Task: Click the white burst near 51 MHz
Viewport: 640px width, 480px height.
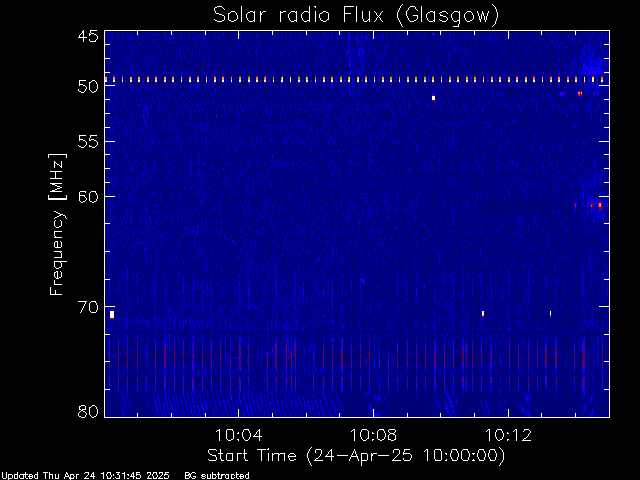Action: pos(433,98)
